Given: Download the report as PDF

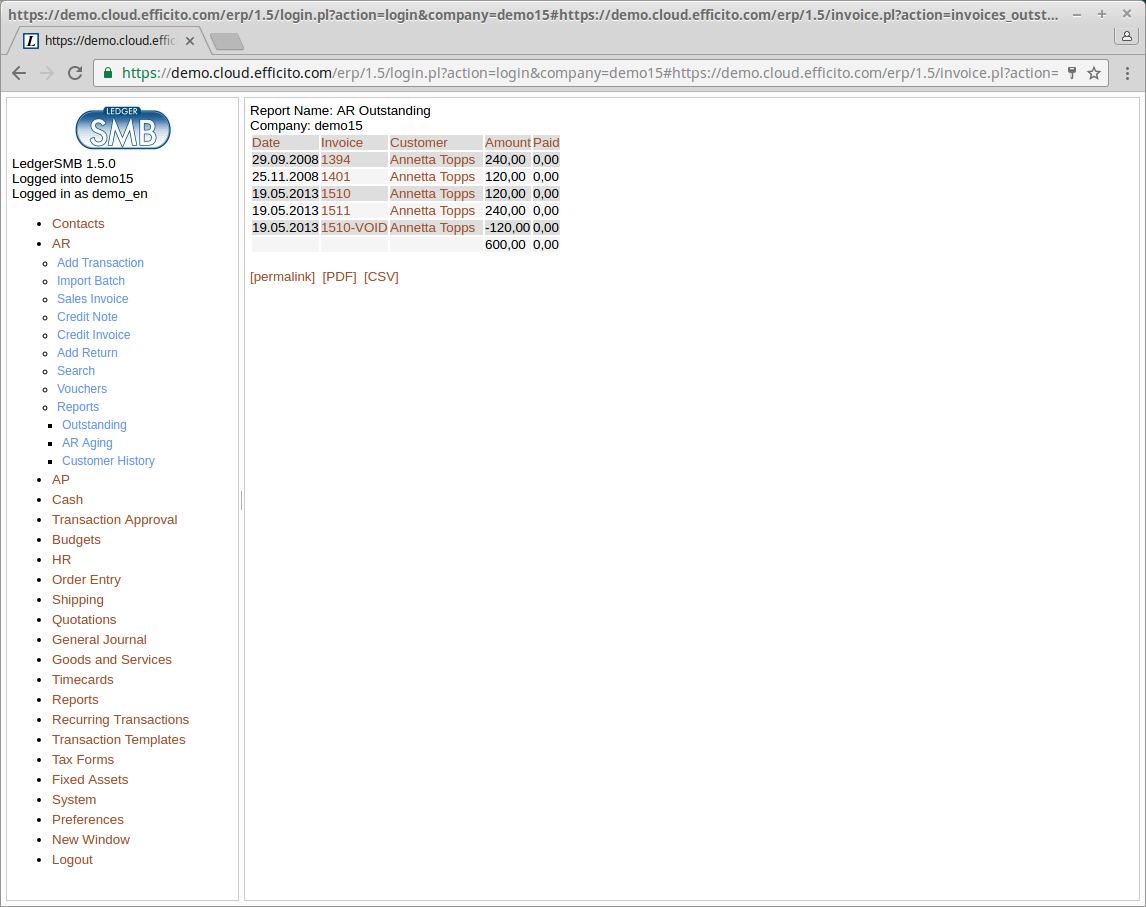Looking at the screenshot, I should (x=339, y=277).
